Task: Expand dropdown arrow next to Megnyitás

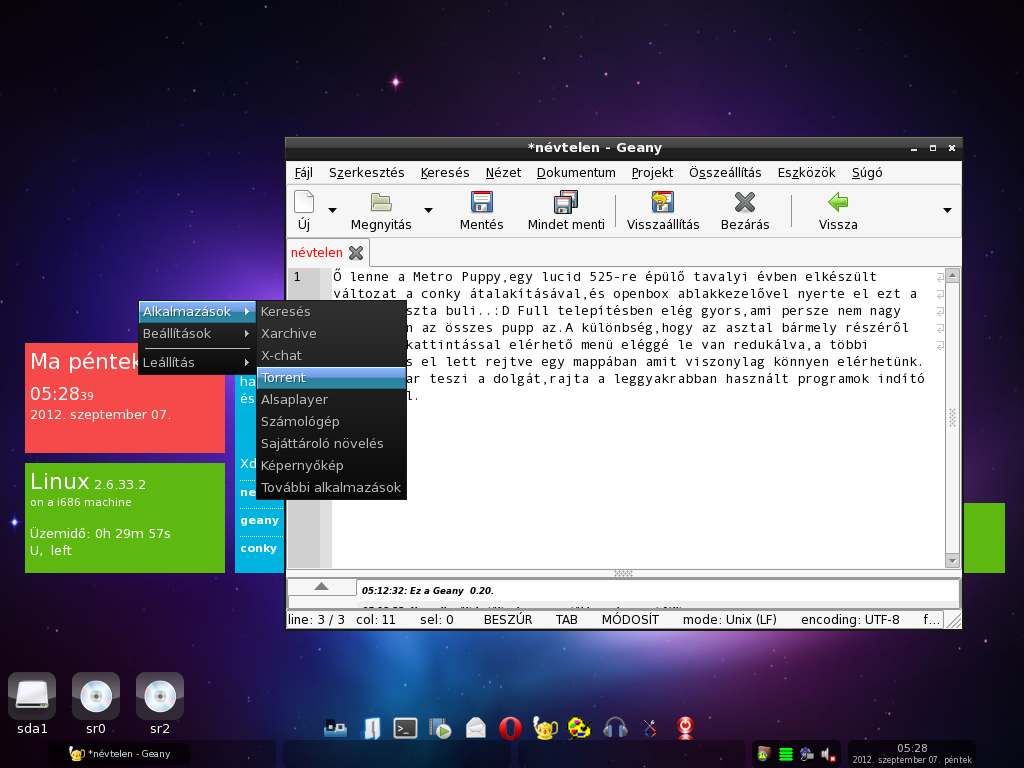Action: (428, 210)
